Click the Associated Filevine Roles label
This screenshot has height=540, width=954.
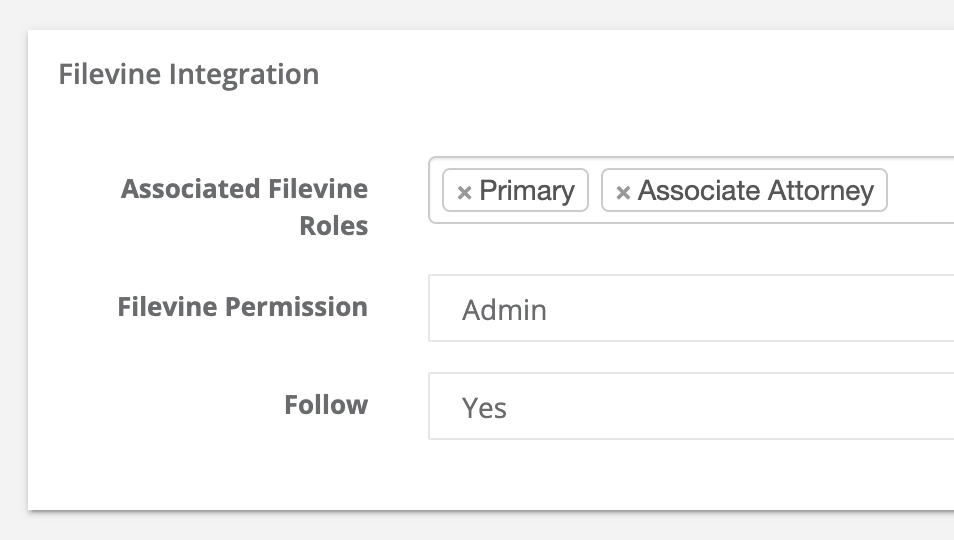245,207
